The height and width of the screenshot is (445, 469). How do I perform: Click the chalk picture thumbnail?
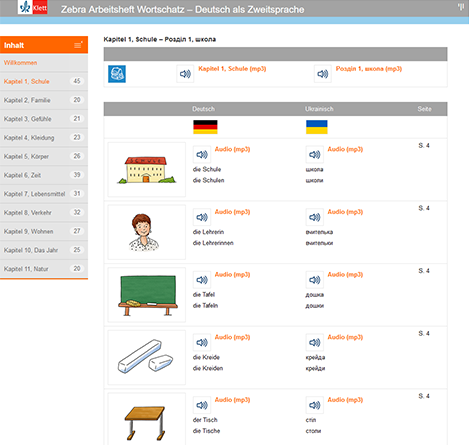click(147, 357)
